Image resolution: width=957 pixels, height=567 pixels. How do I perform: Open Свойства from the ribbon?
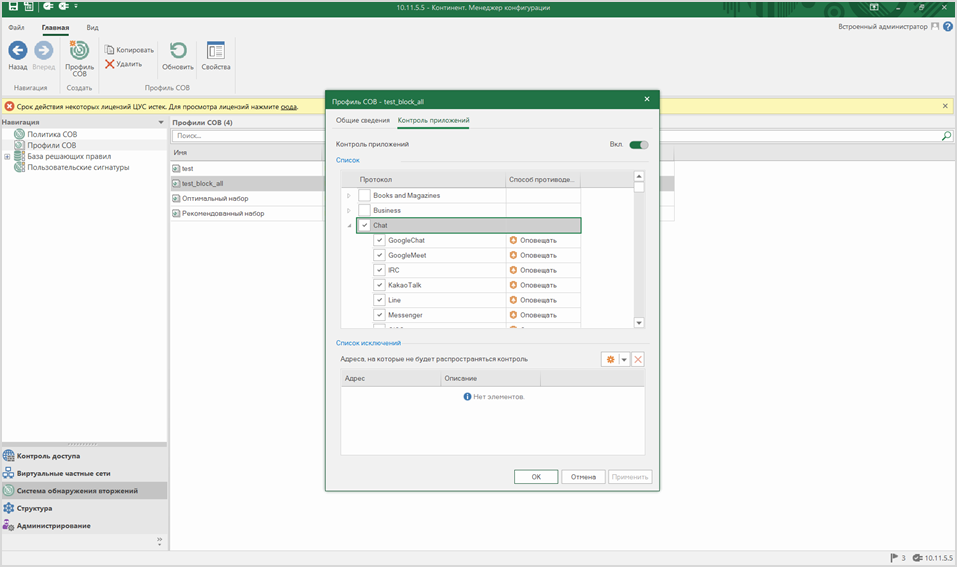pyautogui.click(x=215, y=51)
